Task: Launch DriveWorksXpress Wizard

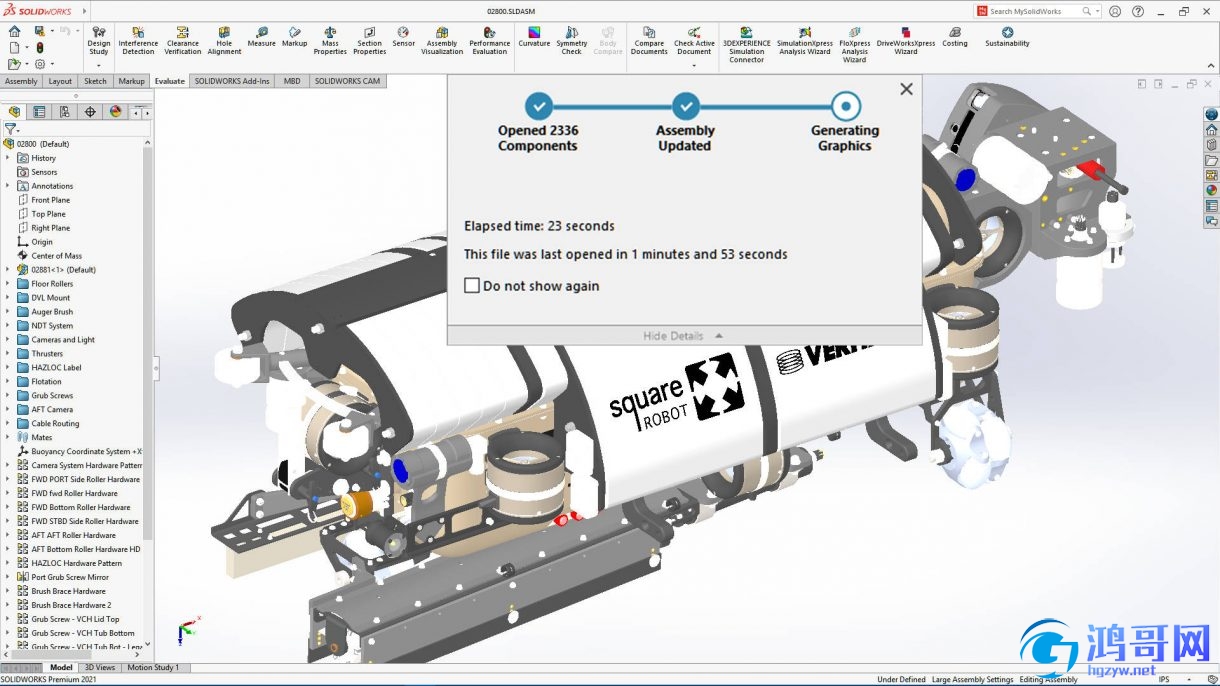Action: point(906,41)
